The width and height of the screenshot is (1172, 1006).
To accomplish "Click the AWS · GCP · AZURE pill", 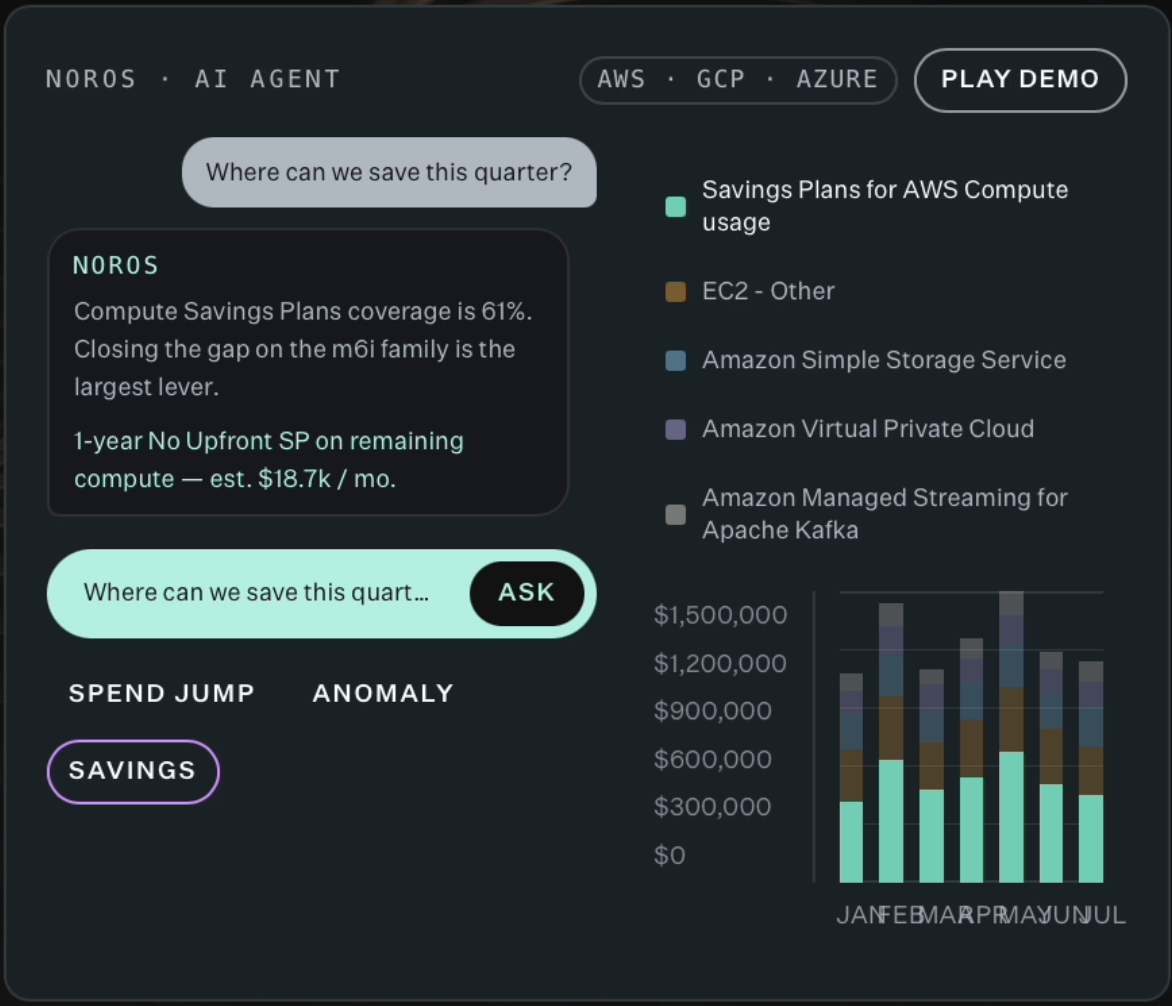I will point(738,80).
